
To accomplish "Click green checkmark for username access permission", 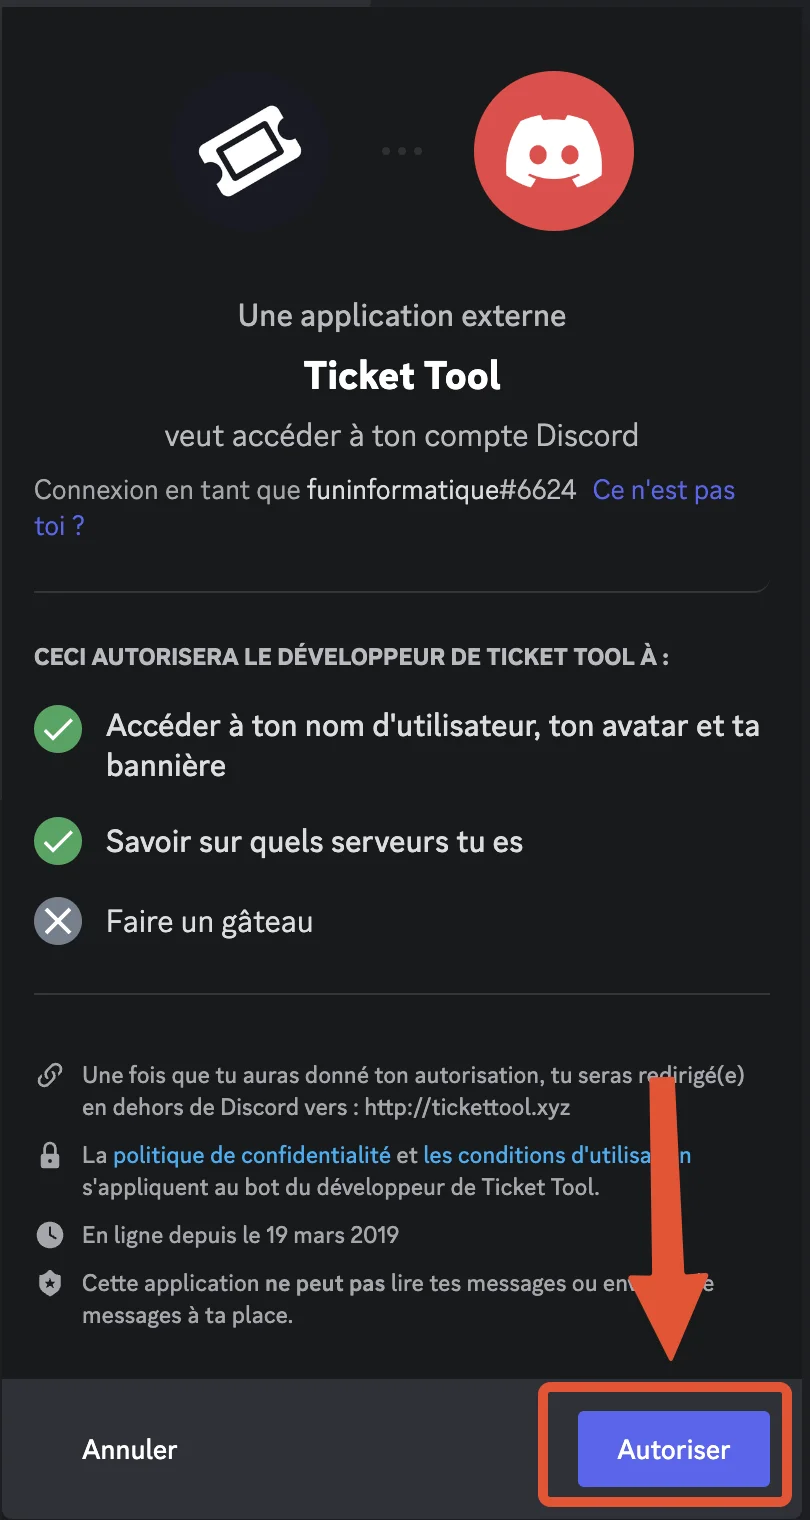I will click(x=58, y=730).
